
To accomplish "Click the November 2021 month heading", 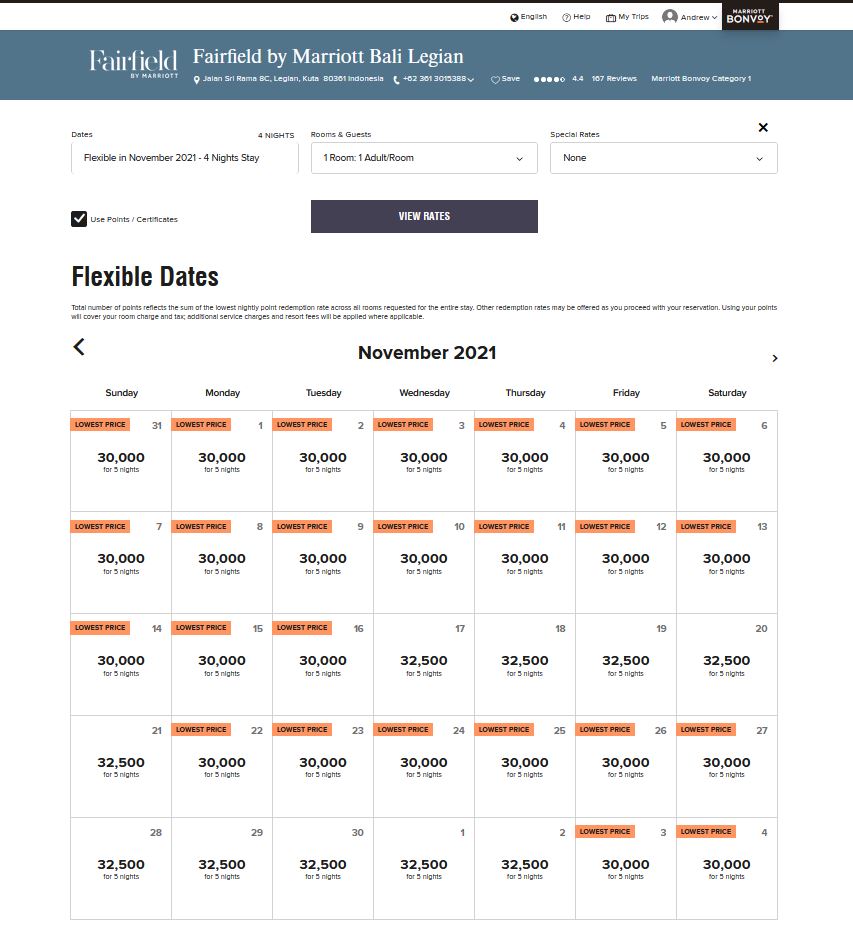I will coord(427,353).
